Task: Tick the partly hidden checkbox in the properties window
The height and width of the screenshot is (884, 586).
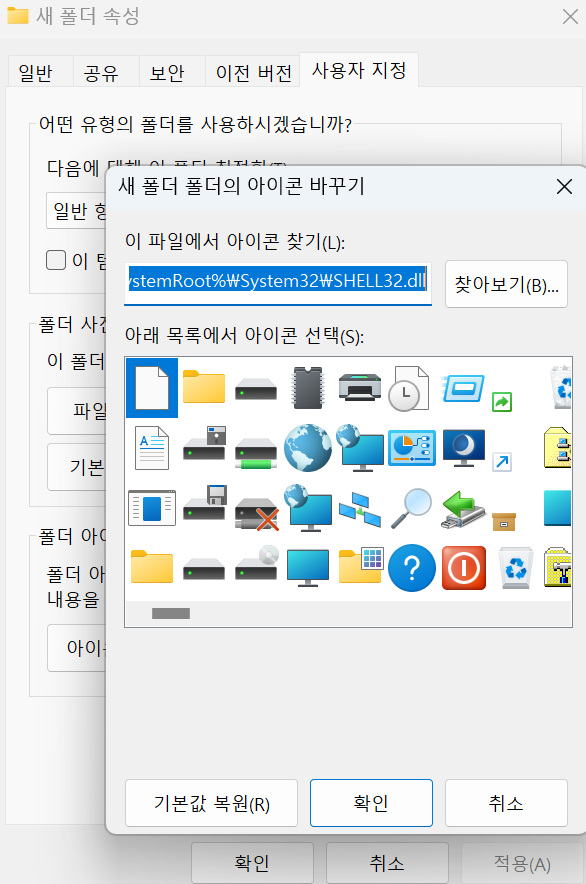Action: (56, 260)
